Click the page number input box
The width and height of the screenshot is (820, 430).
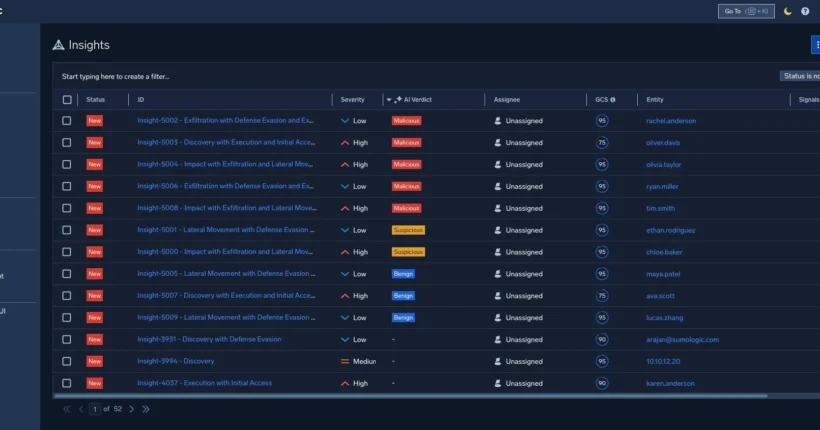(95, 409)
